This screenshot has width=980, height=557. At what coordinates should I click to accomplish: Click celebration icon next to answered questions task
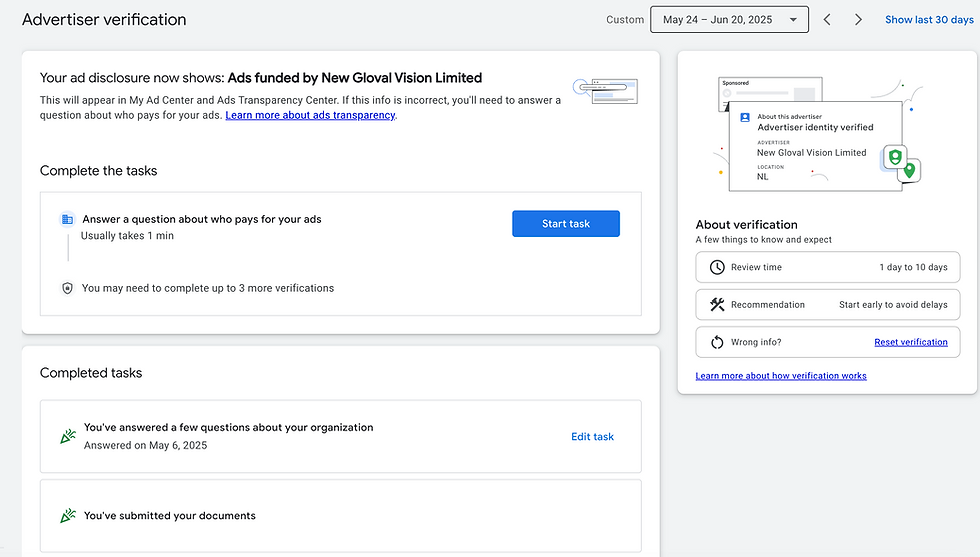pyautogui.click(x=68, y=436)
